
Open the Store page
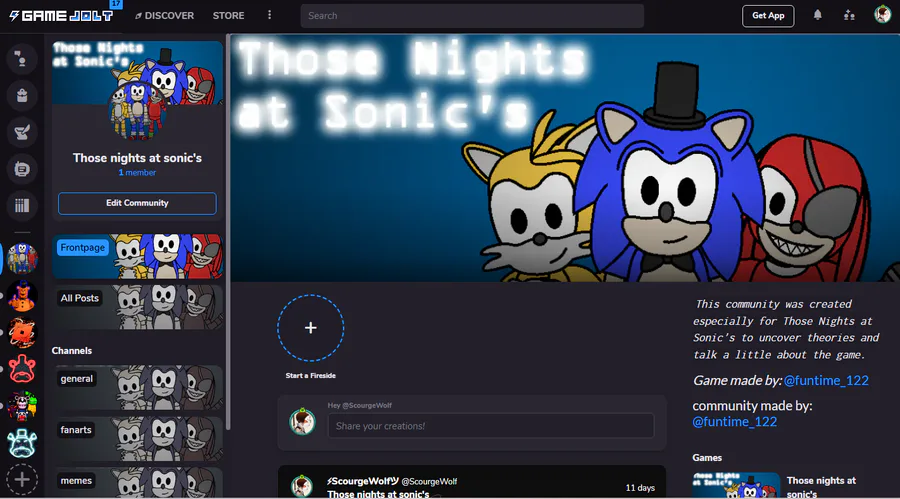pyautogui.click(x=228, y=16)
